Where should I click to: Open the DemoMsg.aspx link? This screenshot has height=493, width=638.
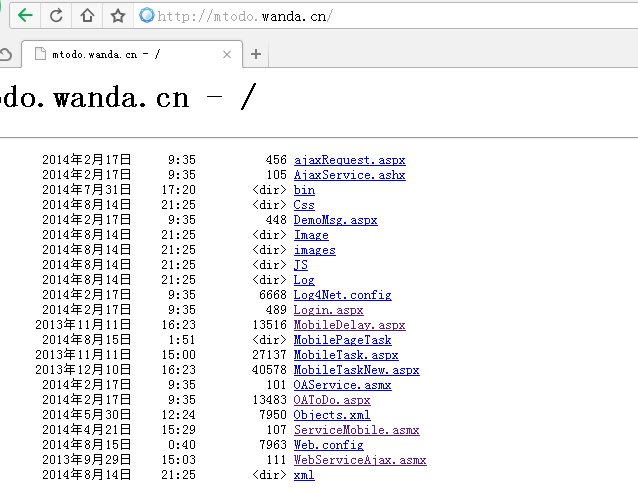point(336,220)
